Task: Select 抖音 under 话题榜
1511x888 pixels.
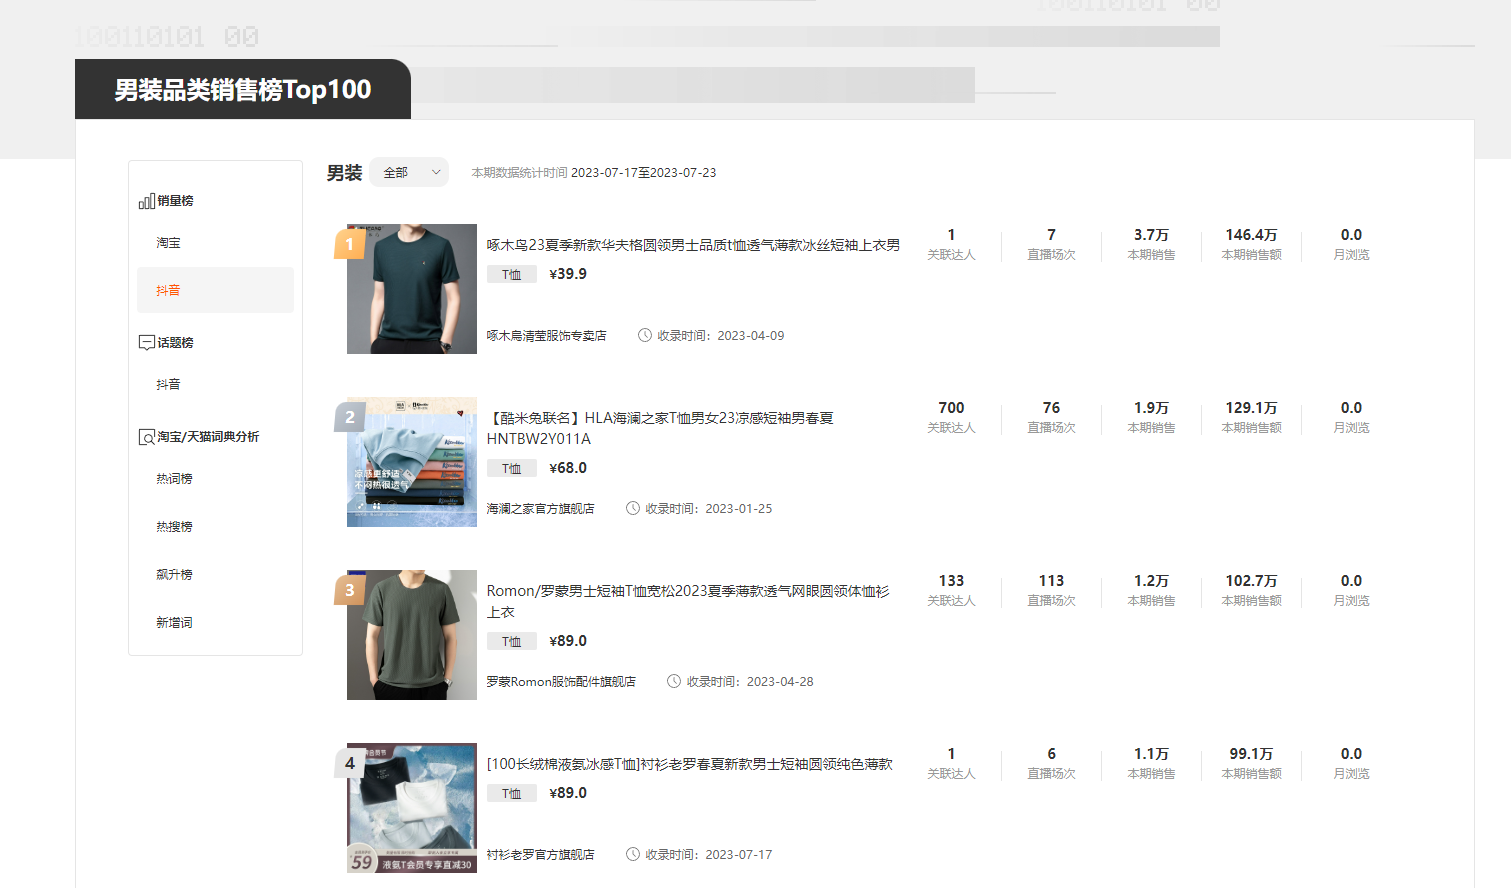Action: point(168,385)
